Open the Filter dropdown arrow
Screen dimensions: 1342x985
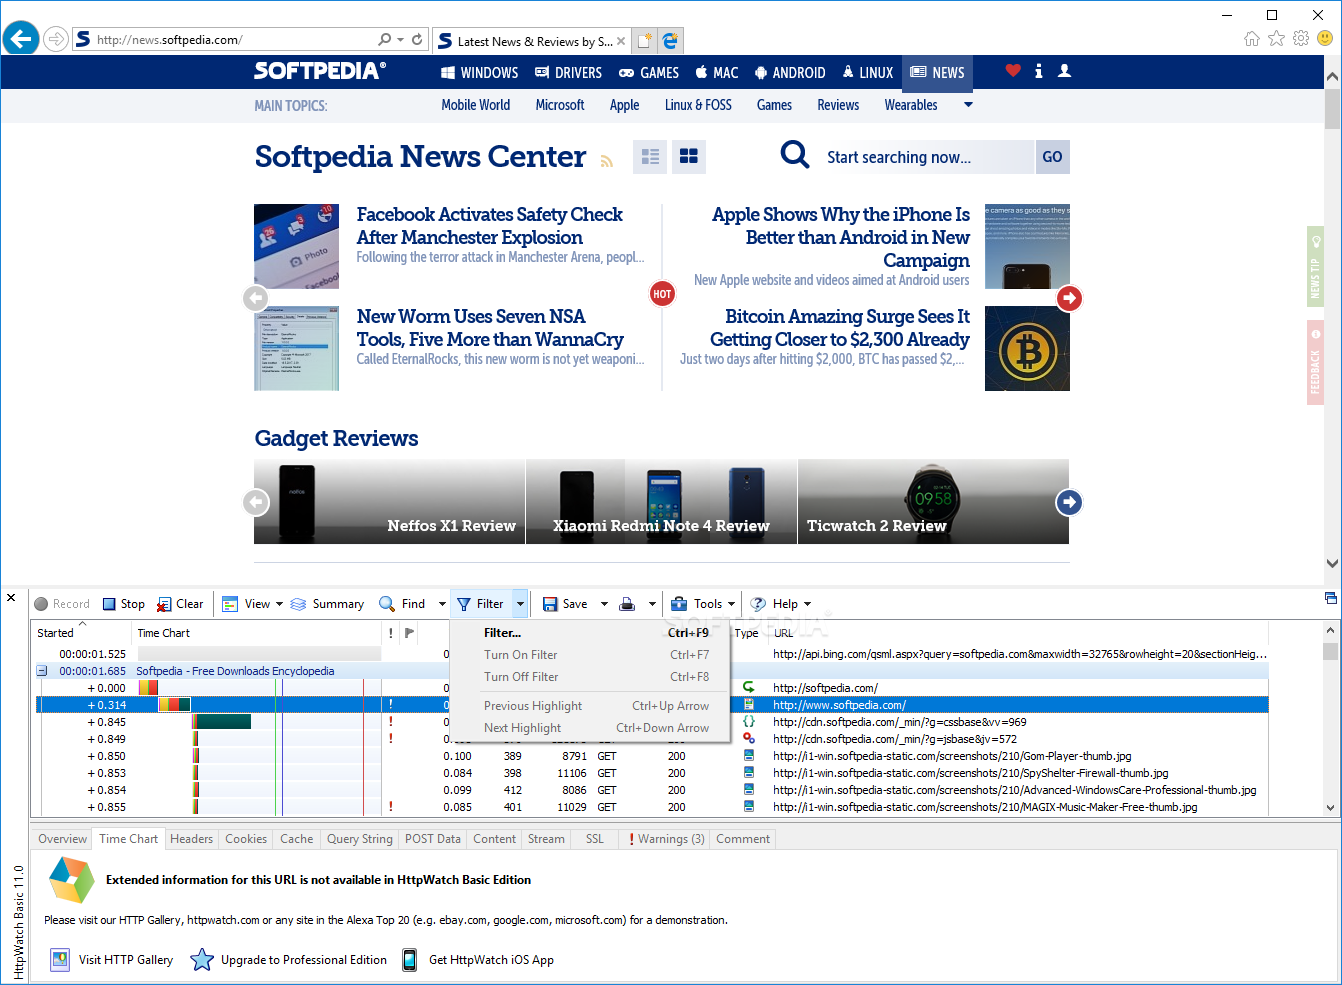coord(520,604)
